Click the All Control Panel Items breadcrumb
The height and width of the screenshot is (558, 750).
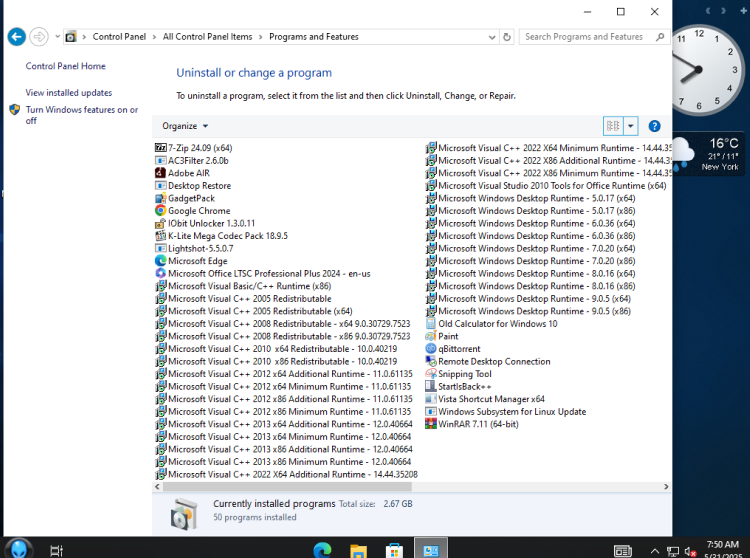[x=208, y=37]
